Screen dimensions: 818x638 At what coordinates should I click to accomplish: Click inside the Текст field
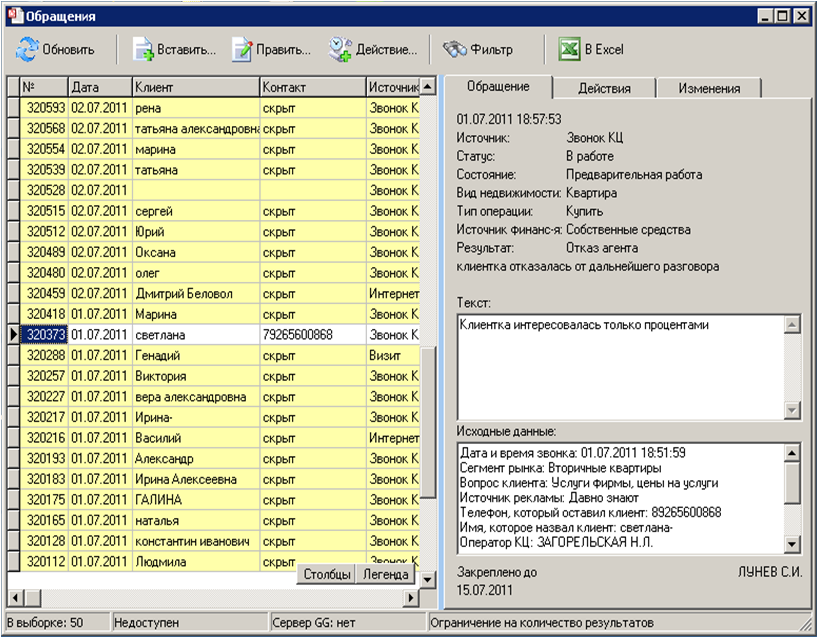[621, 367]
